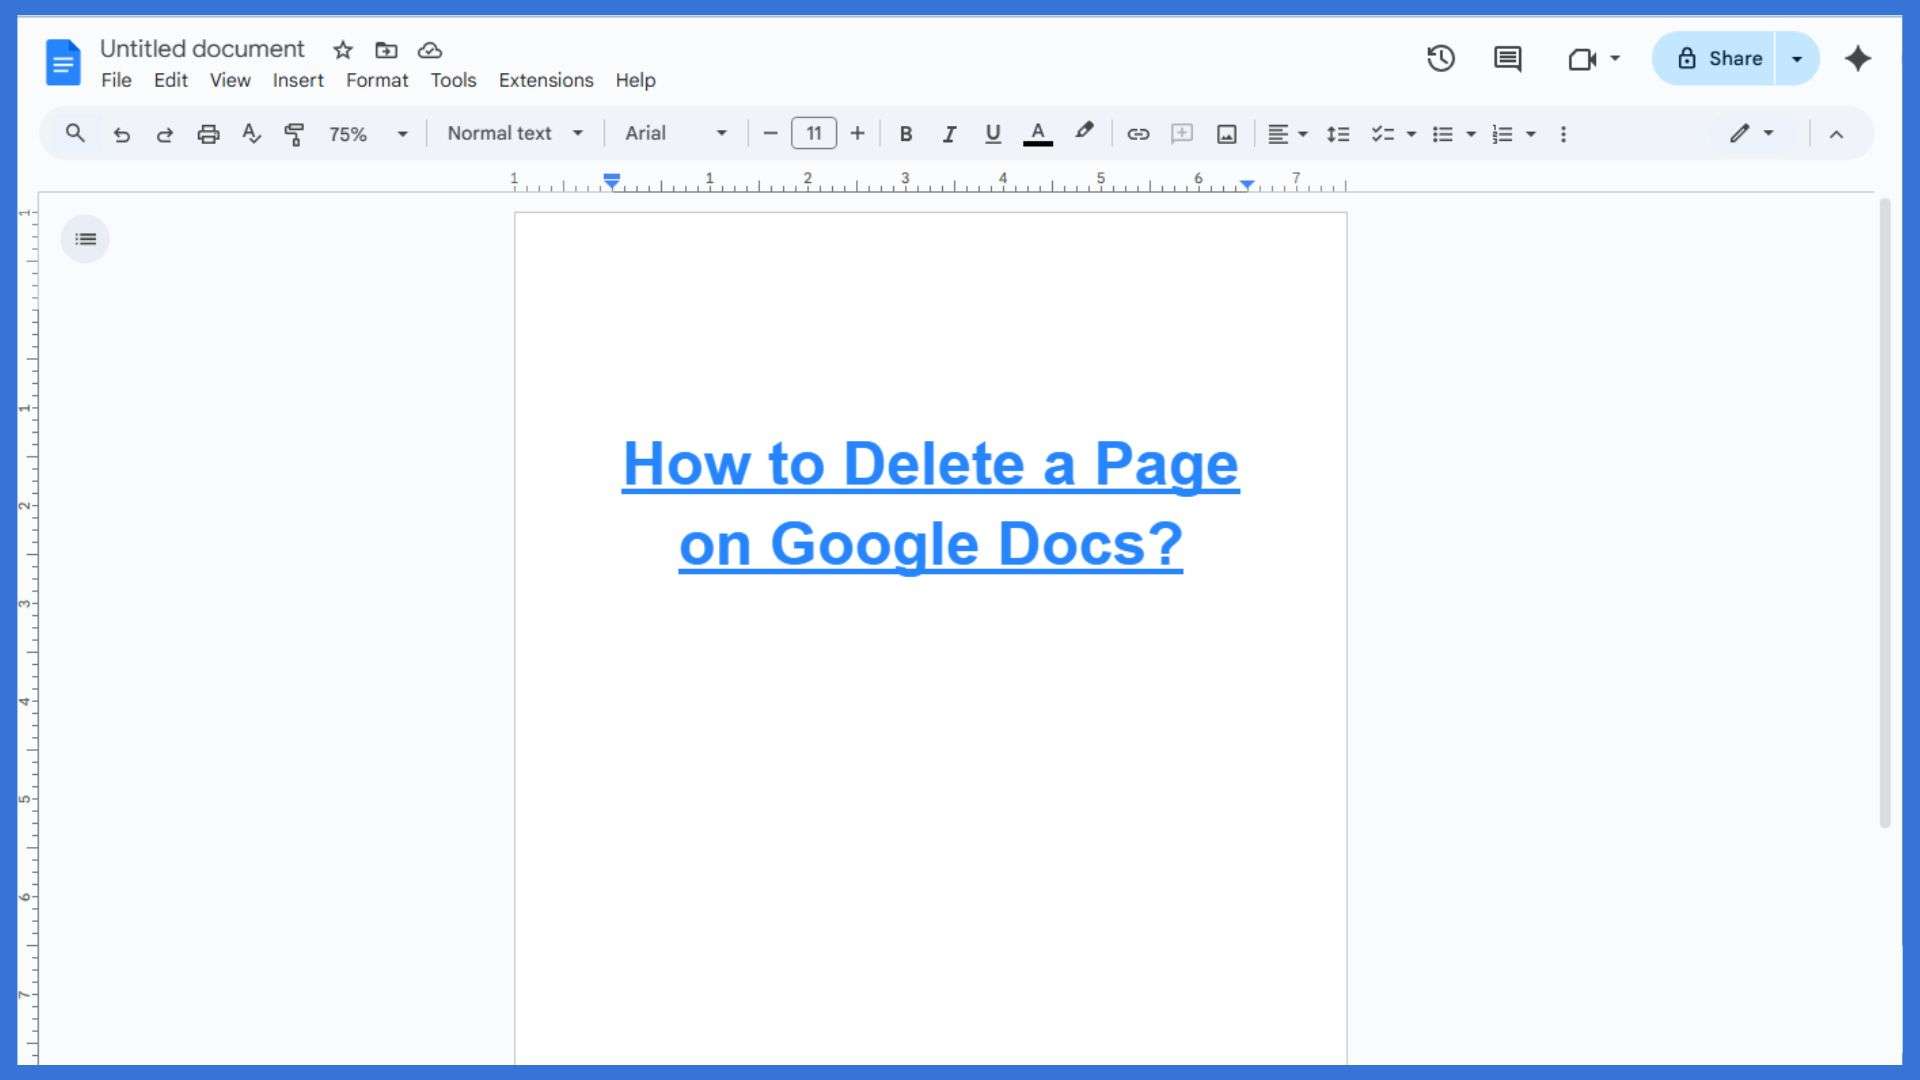Insert an image

pos(1227,134)
